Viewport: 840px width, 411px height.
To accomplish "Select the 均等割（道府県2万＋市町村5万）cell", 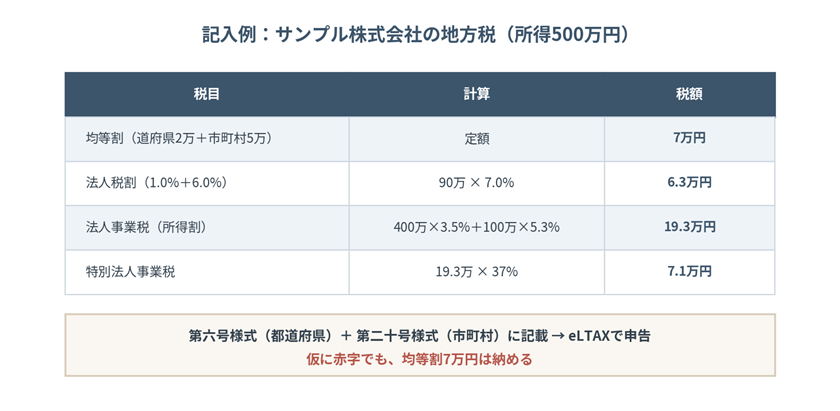I will coord(207,139).
